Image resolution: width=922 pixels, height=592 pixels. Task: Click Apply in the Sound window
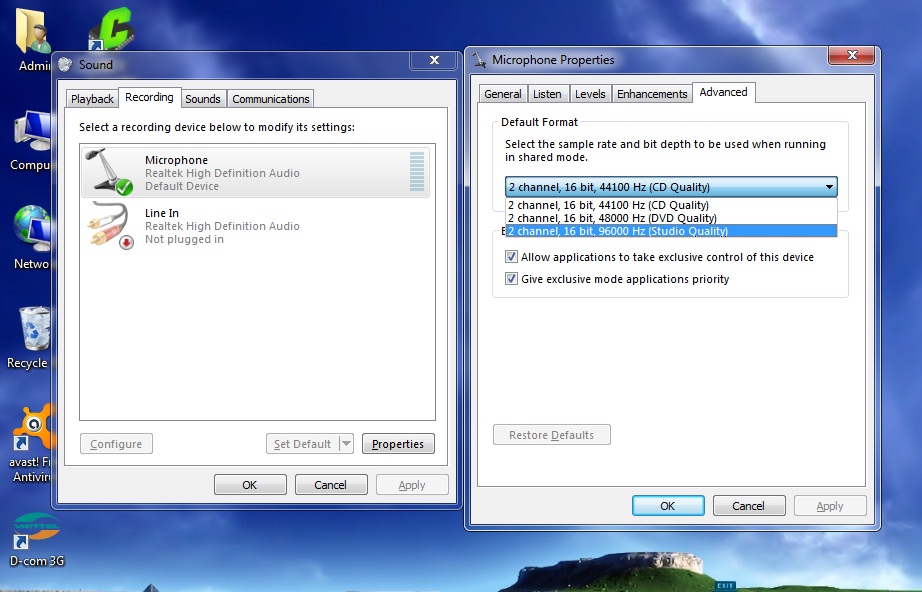pyautogui.click(x=412, y=485)
